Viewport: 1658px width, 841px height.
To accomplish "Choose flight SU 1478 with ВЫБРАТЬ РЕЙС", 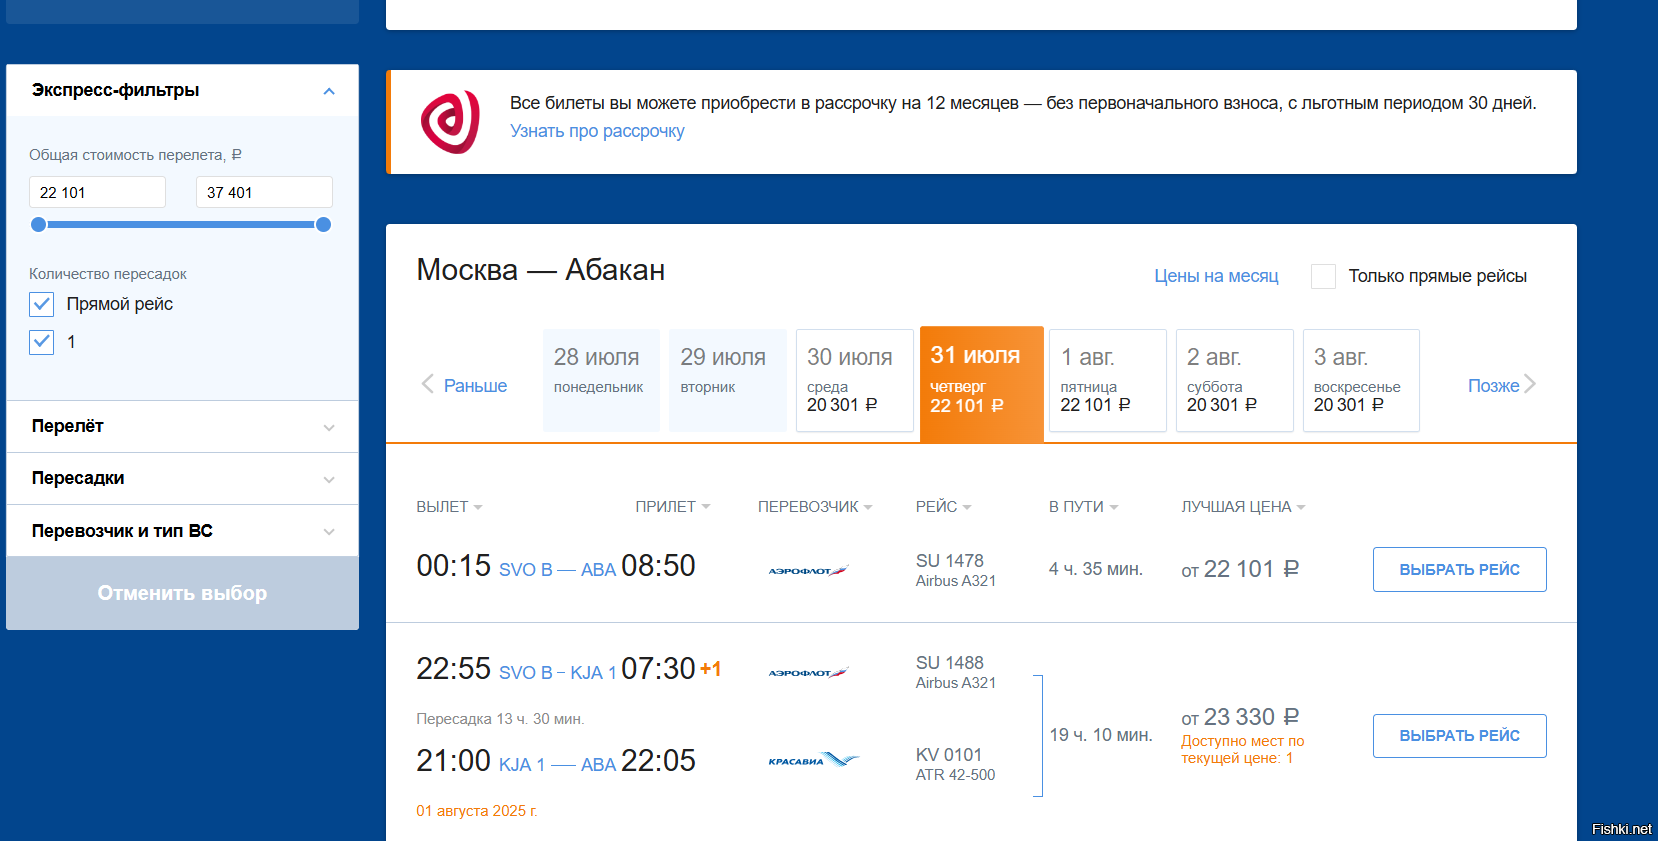I will tap(1459, 569).
